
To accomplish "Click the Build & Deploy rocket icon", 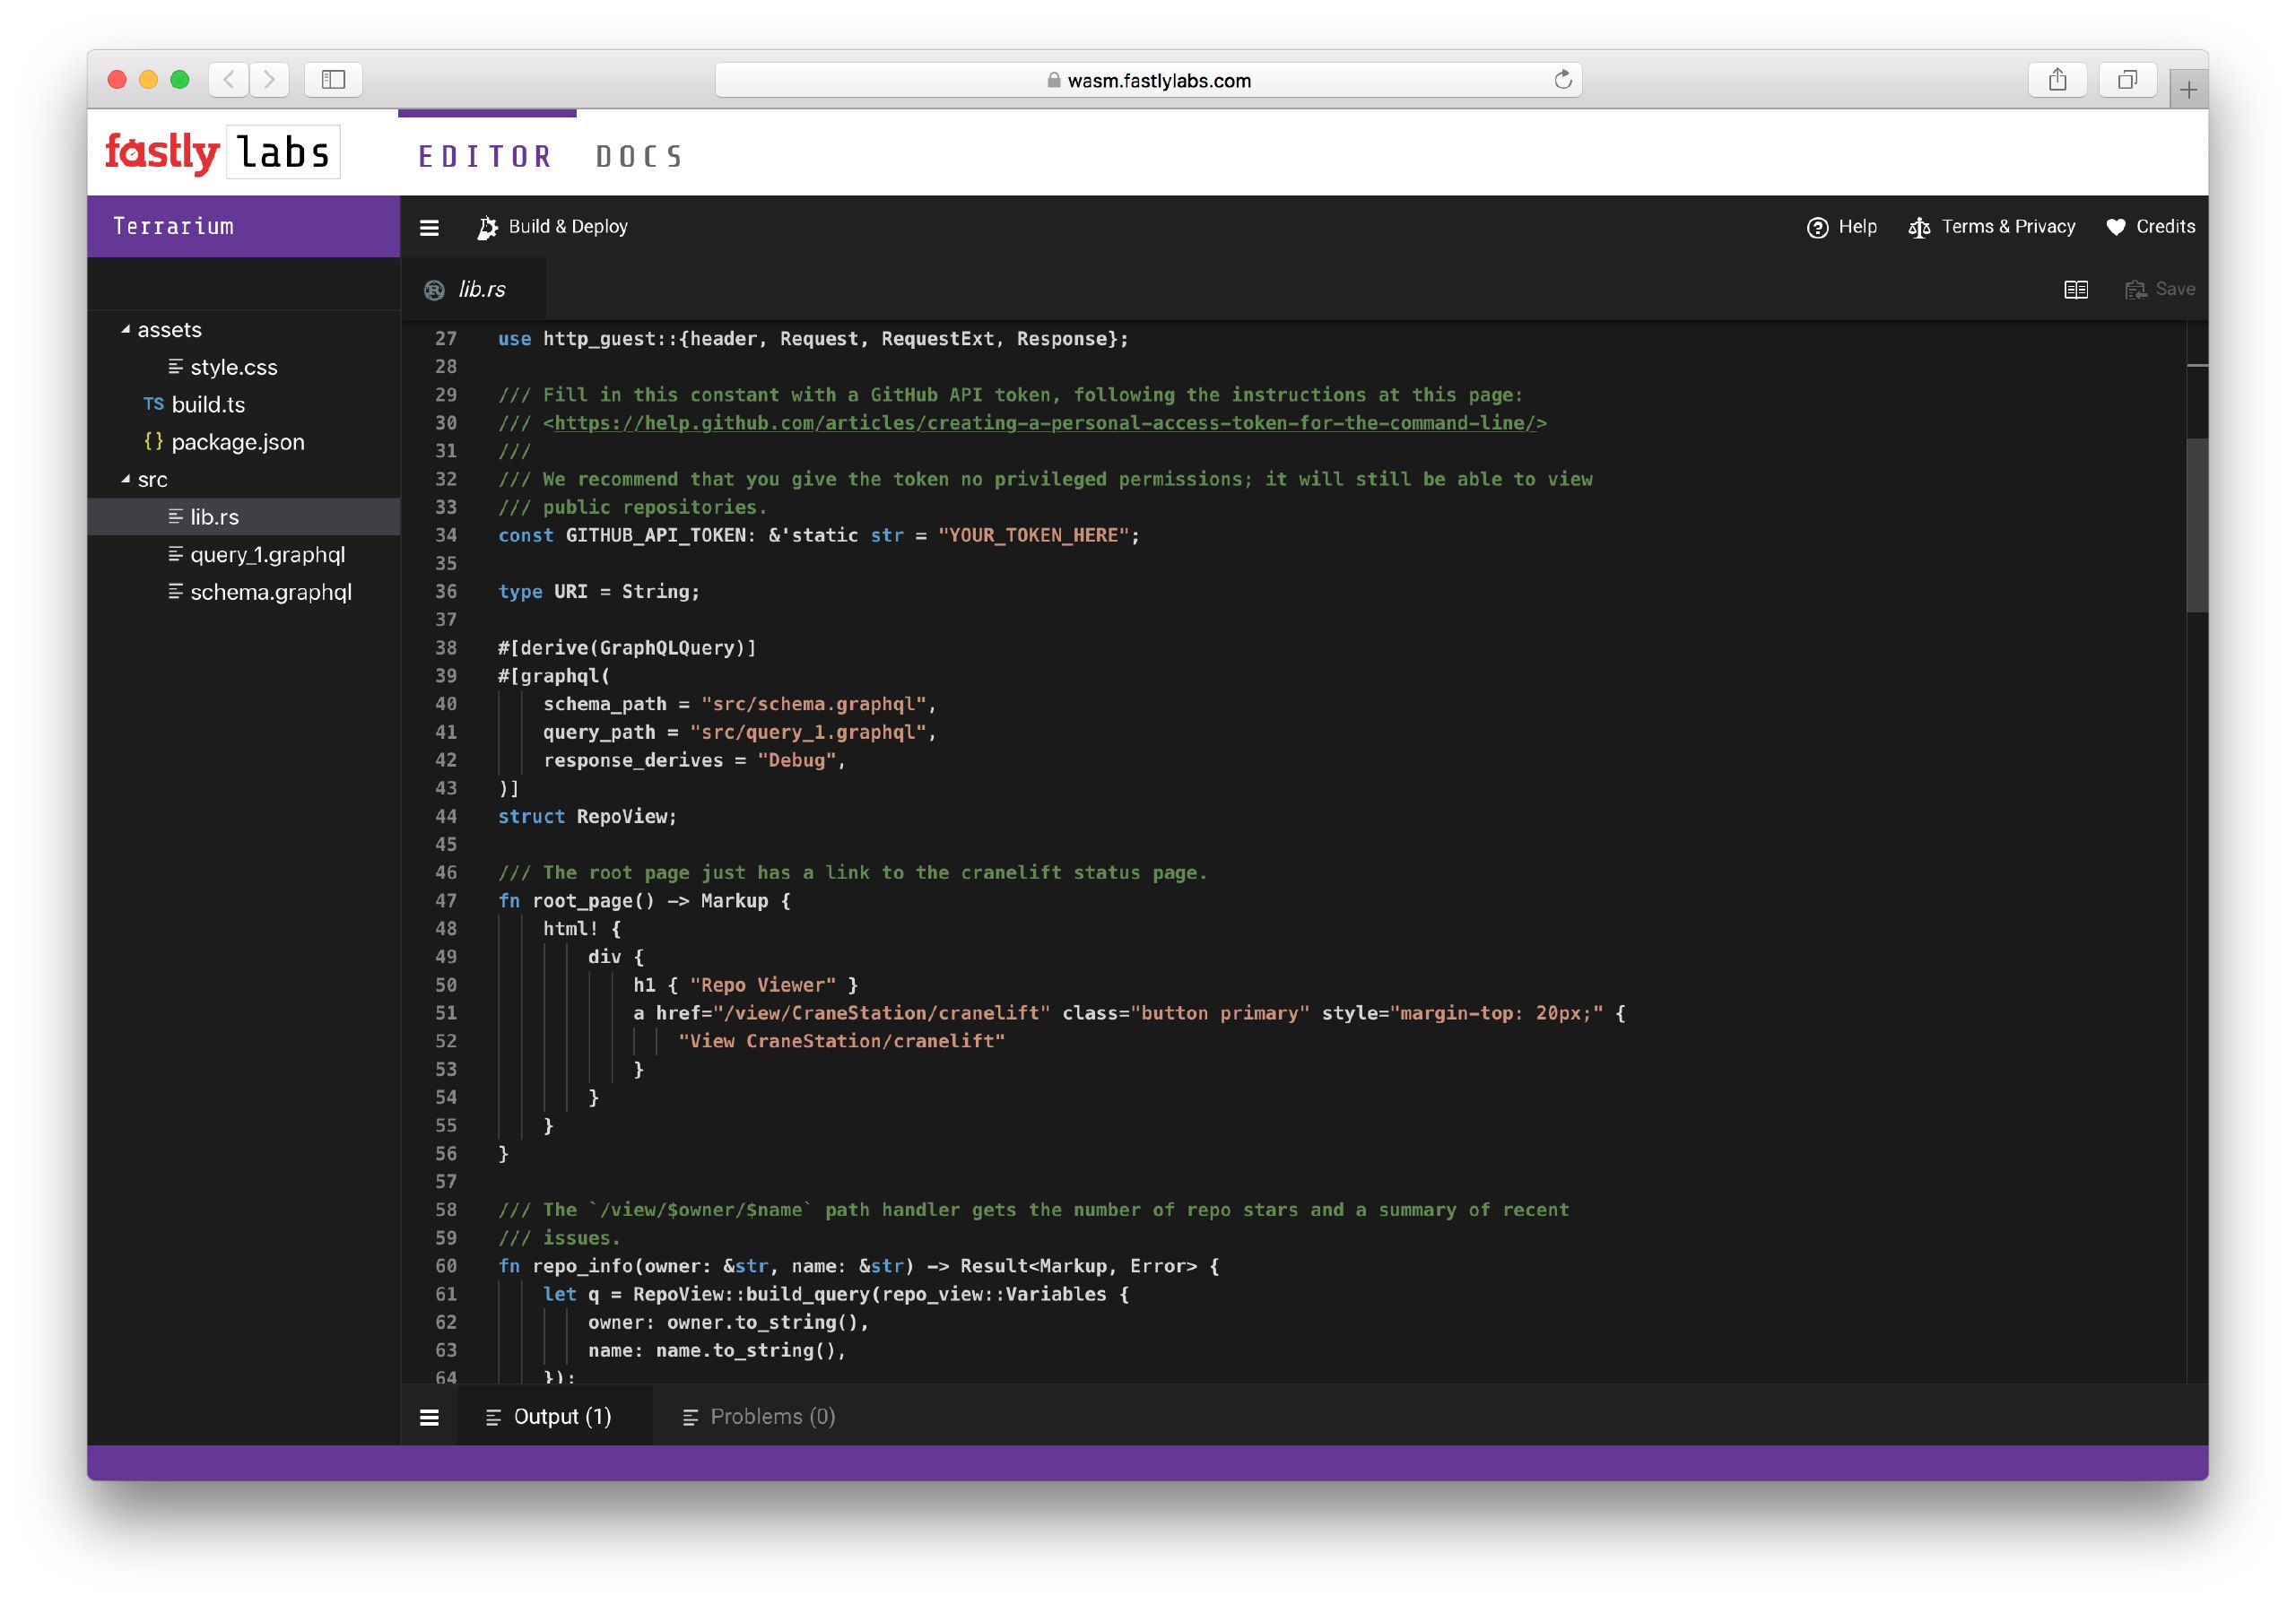I will [x=487, y=227].
